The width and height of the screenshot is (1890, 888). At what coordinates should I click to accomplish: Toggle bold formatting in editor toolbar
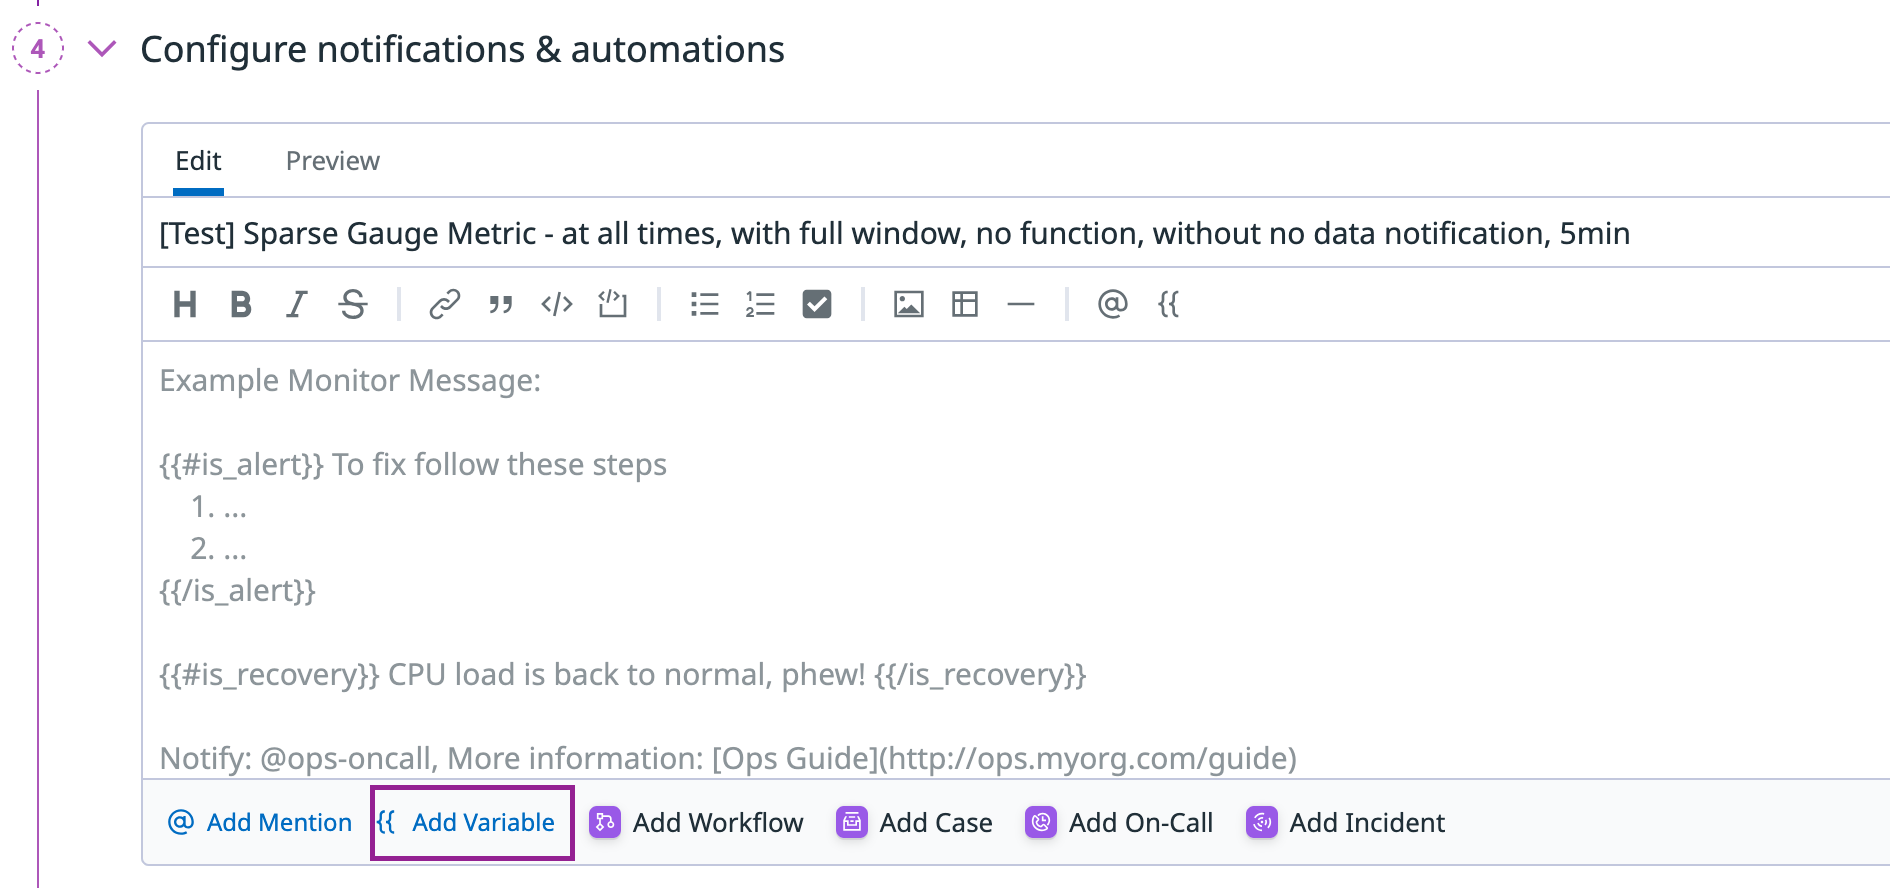[240, 304]
